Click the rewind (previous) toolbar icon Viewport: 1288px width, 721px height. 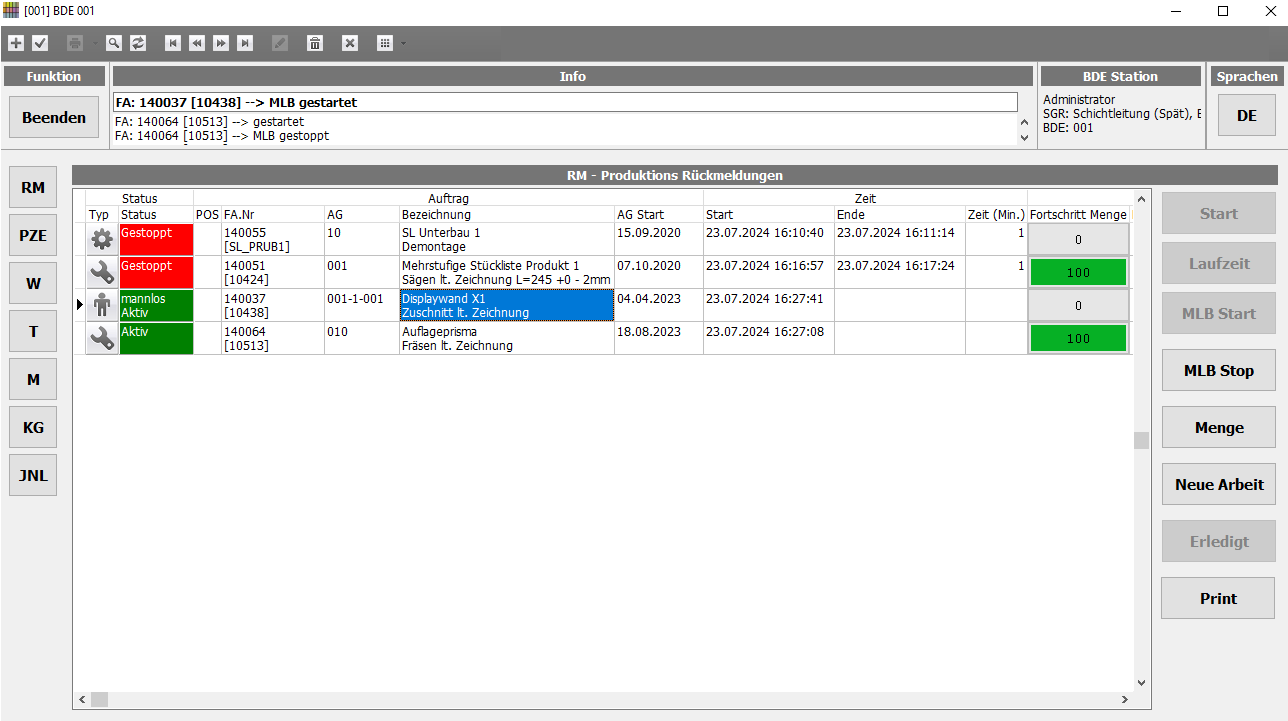click(x=197, y=43)
